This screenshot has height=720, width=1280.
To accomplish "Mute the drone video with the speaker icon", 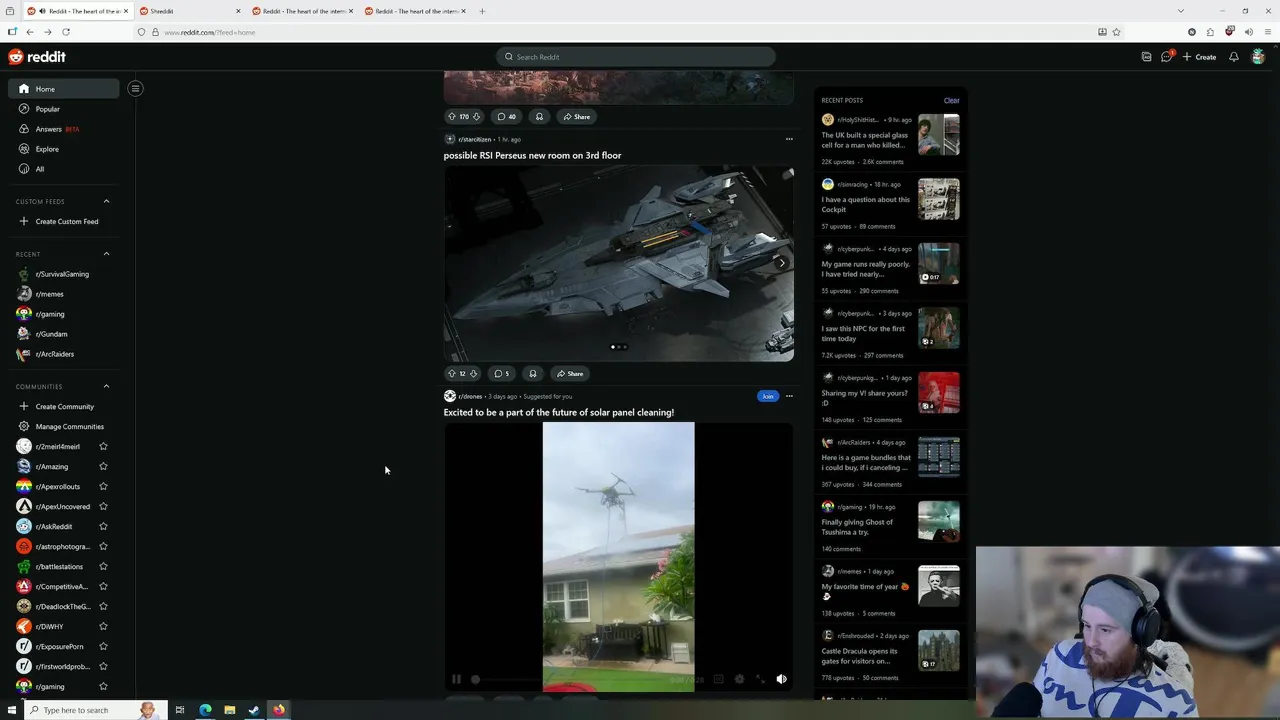I will [781, 679].
